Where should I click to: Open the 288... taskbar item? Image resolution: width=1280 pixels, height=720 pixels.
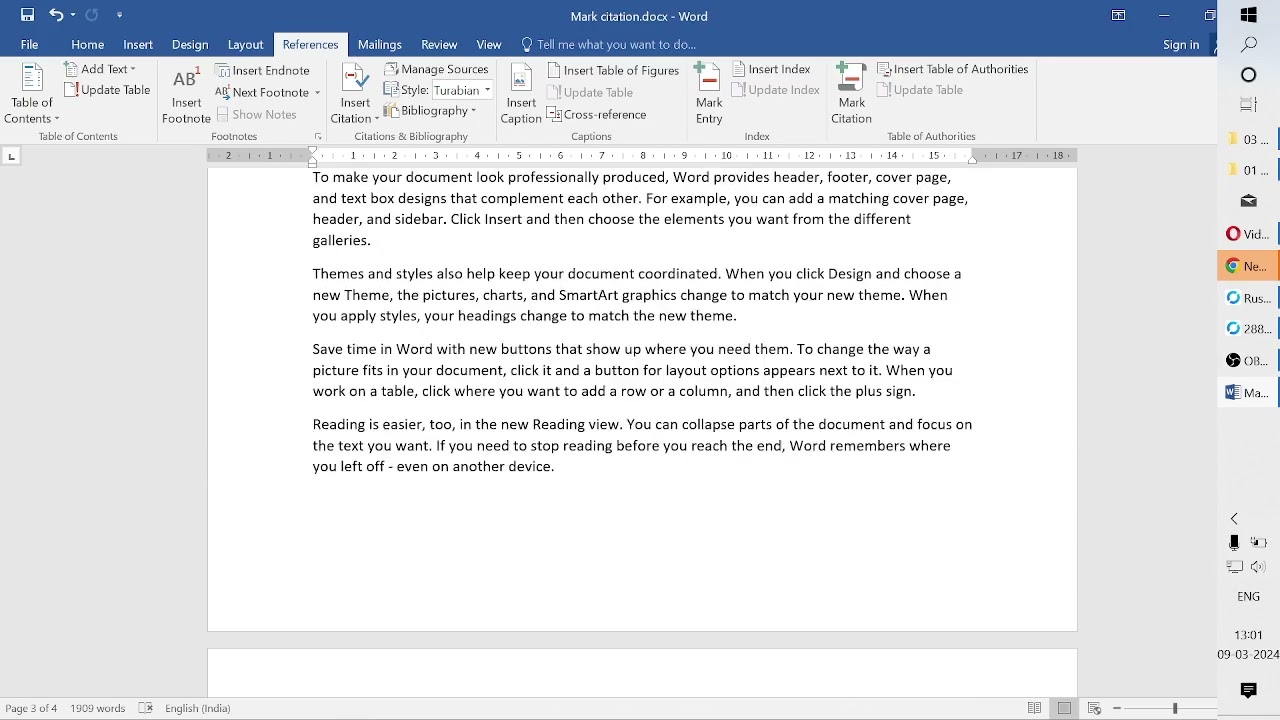pos(1248,329)
